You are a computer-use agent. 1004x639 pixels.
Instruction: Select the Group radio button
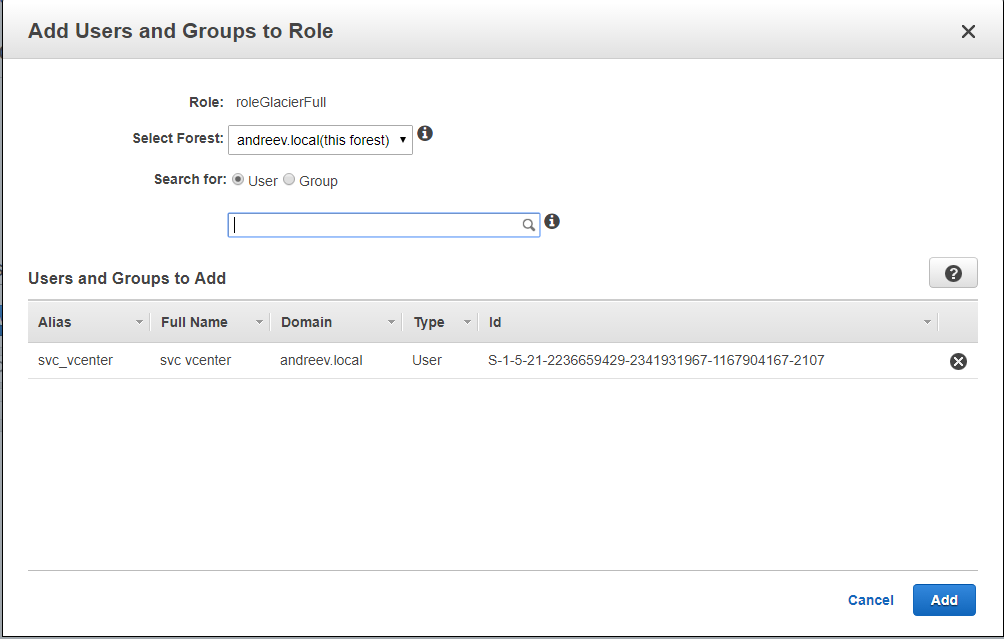tap(289, 180)
